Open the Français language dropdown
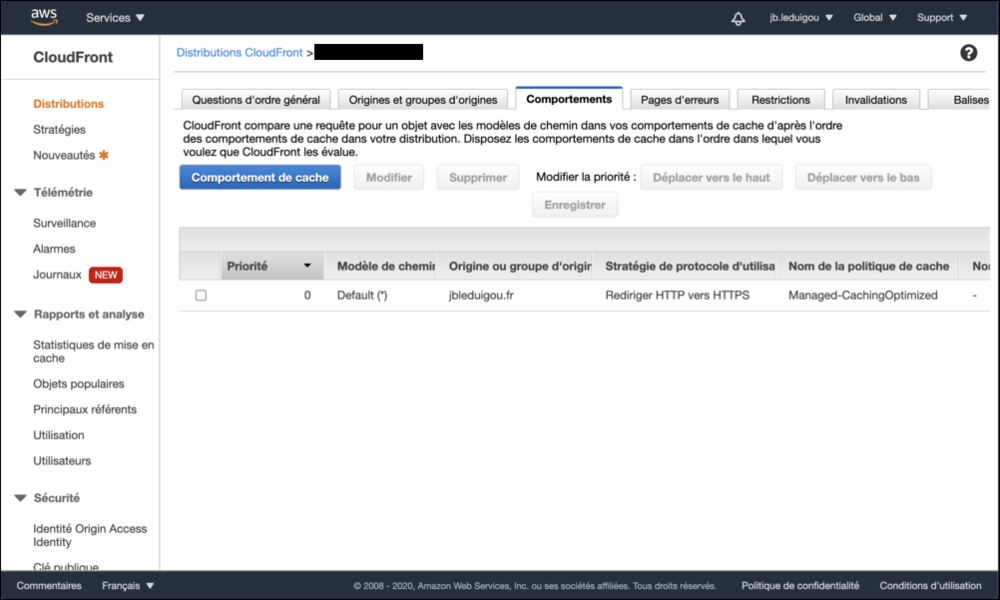Image resolution: width=1000 pixels, height=600 pixels. point(128,585)
